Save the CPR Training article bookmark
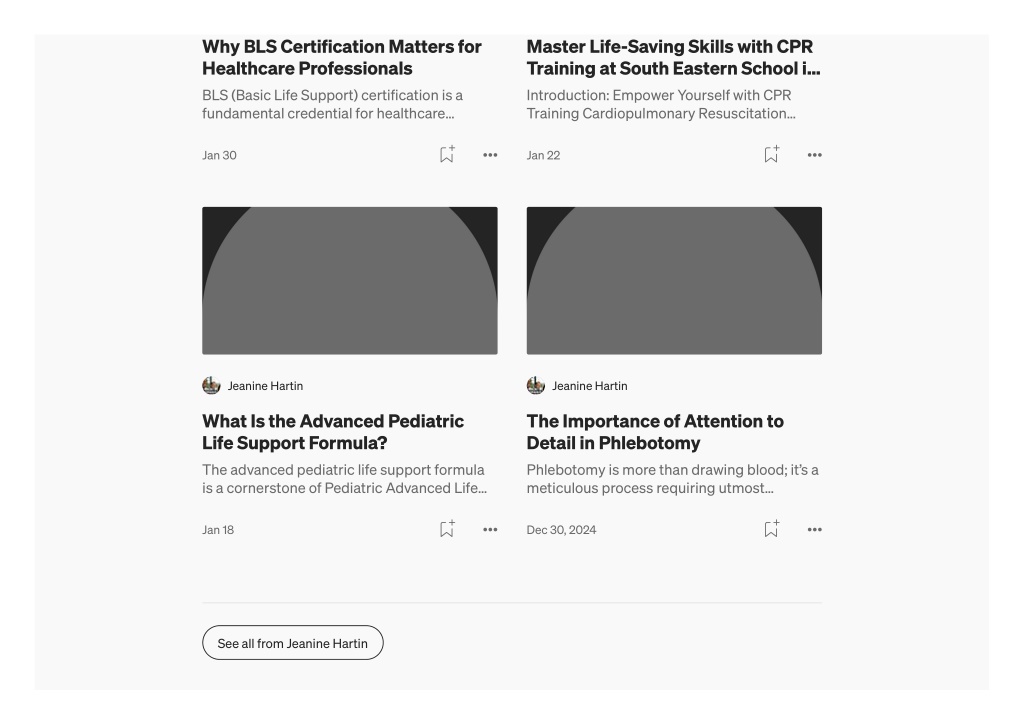This screenshot has height=723, width=1024. 771,154
